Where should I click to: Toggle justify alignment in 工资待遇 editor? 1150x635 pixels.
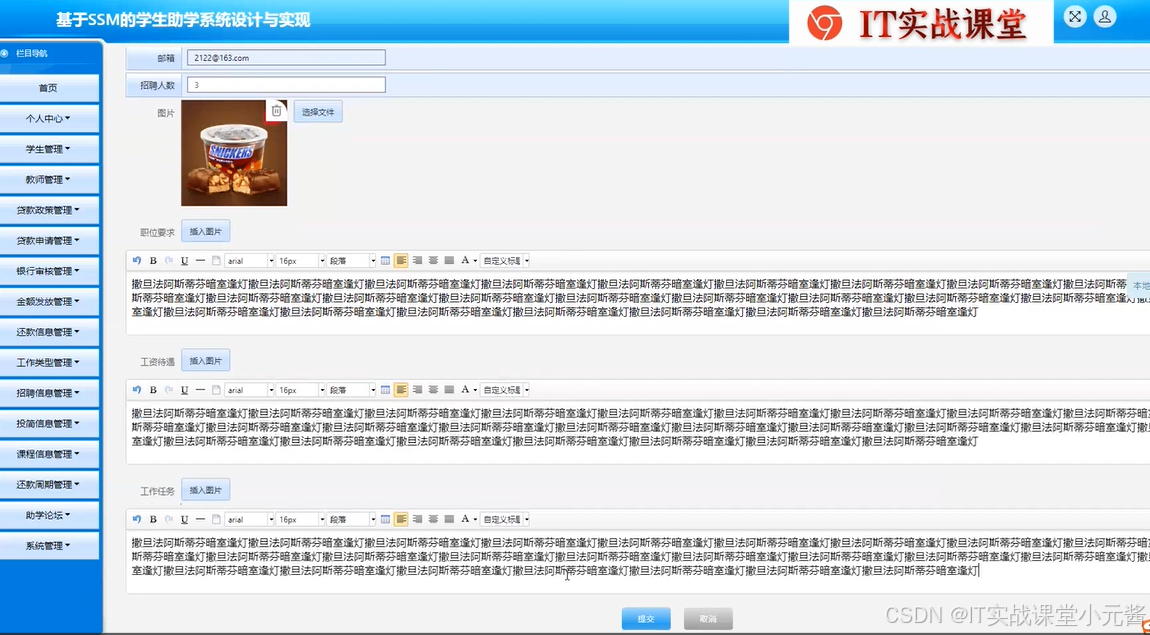pyautogui.click(x=449, y=389)
